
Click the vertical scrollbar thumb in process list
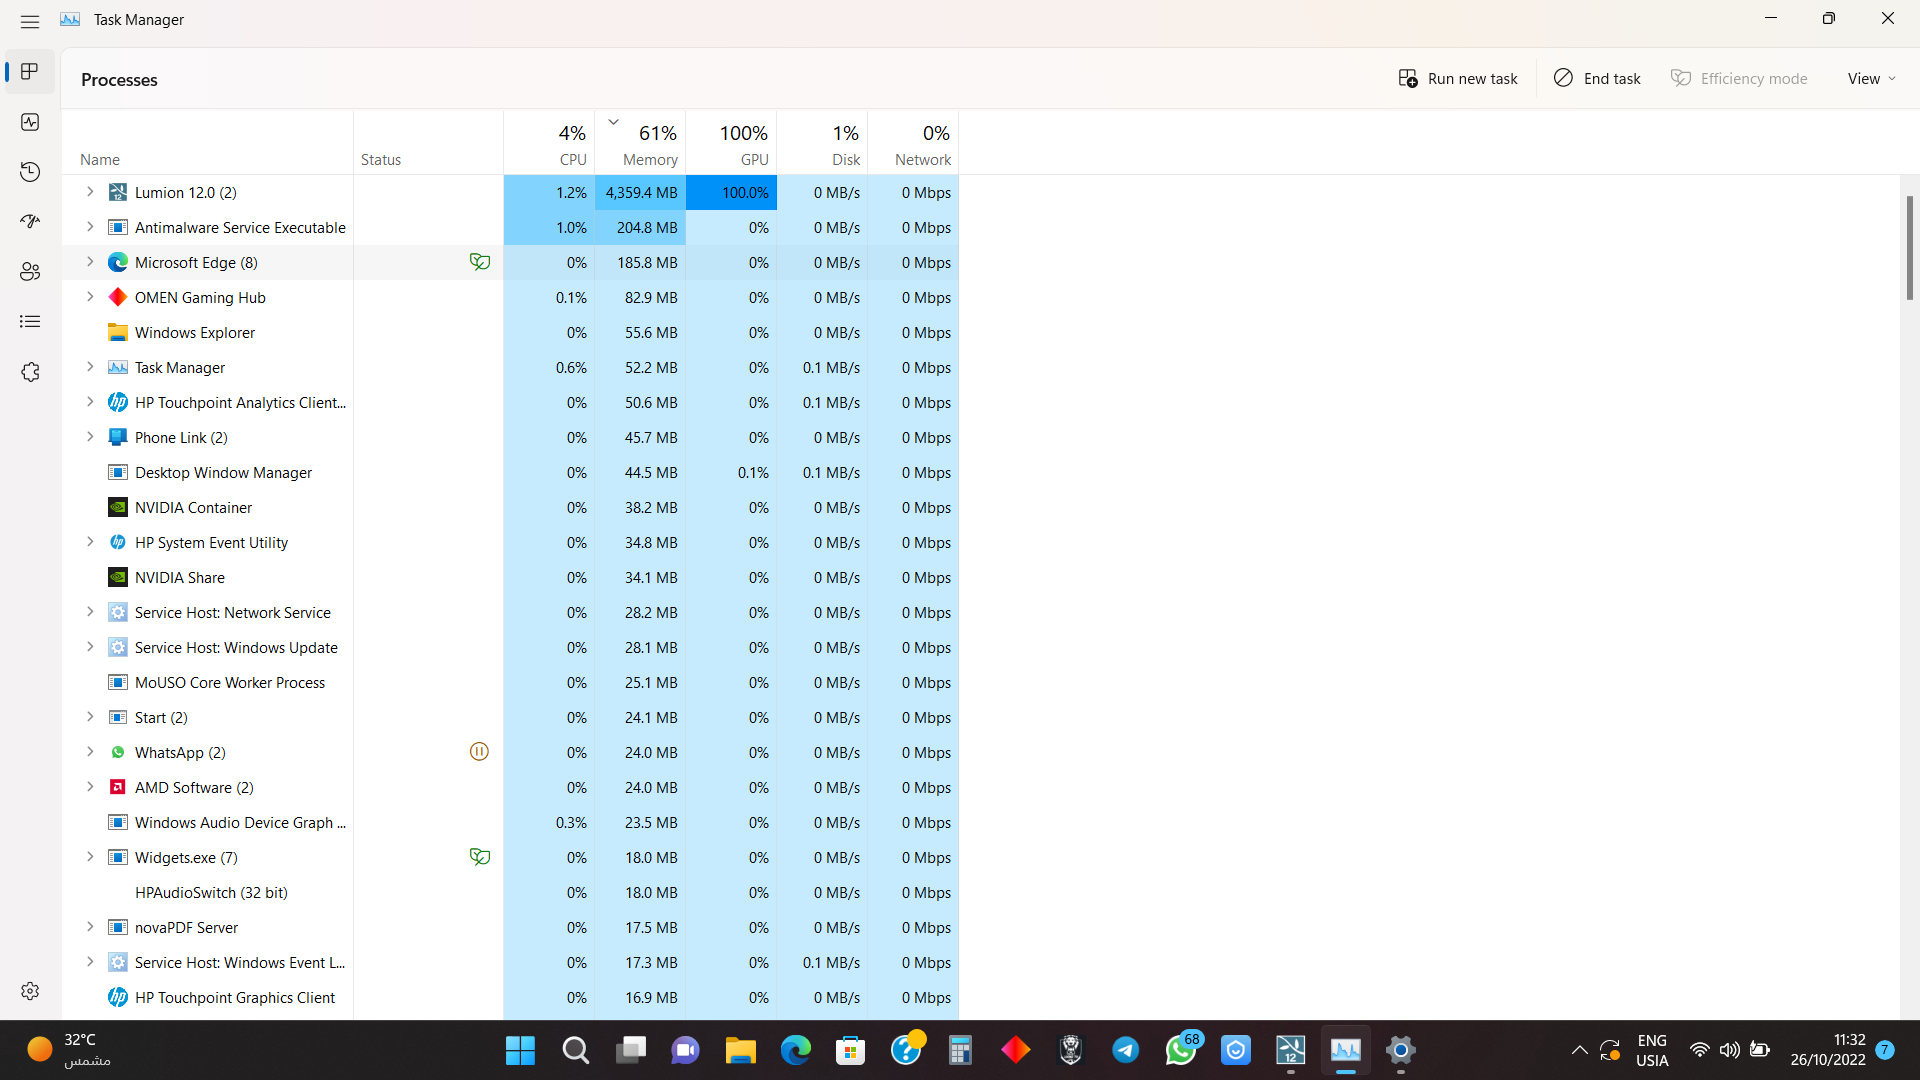(x=1909, y=248)
